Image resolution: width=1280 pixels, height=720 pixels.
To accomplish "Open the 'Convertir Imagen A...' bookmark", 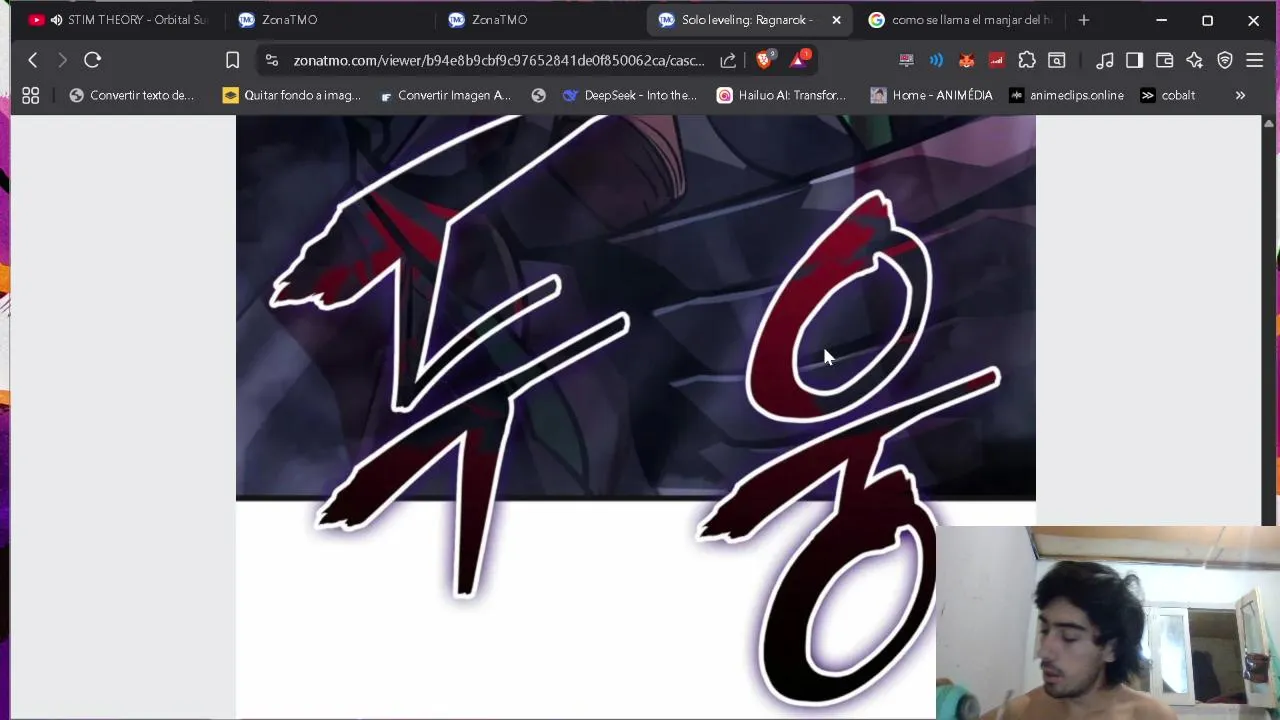I will 445,95.
